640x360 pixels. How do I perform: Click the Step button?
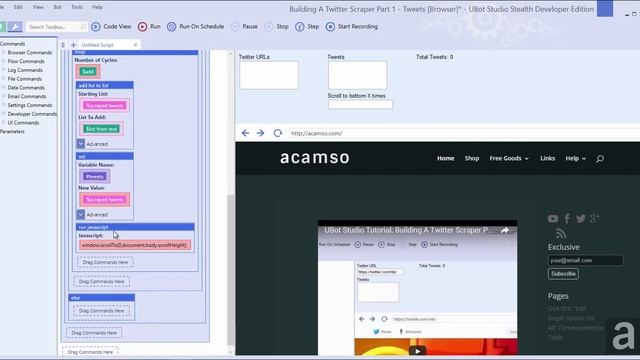point(307,27)
